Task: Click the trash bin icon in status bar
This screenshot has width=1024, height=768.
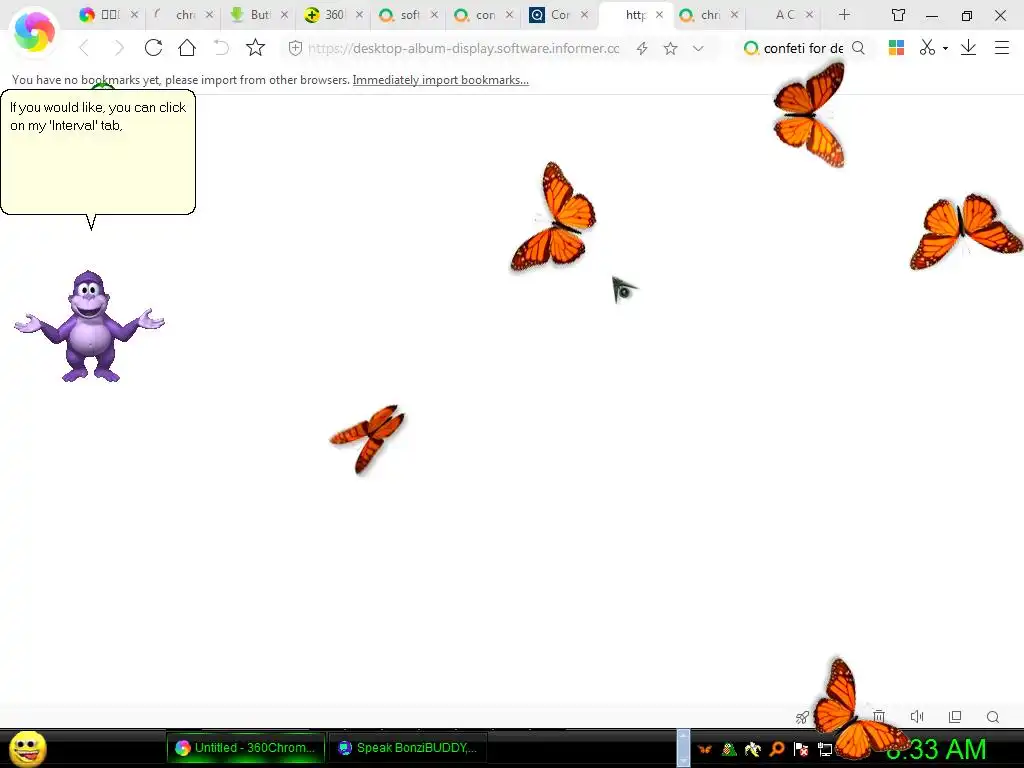Action: click(879, 716)
